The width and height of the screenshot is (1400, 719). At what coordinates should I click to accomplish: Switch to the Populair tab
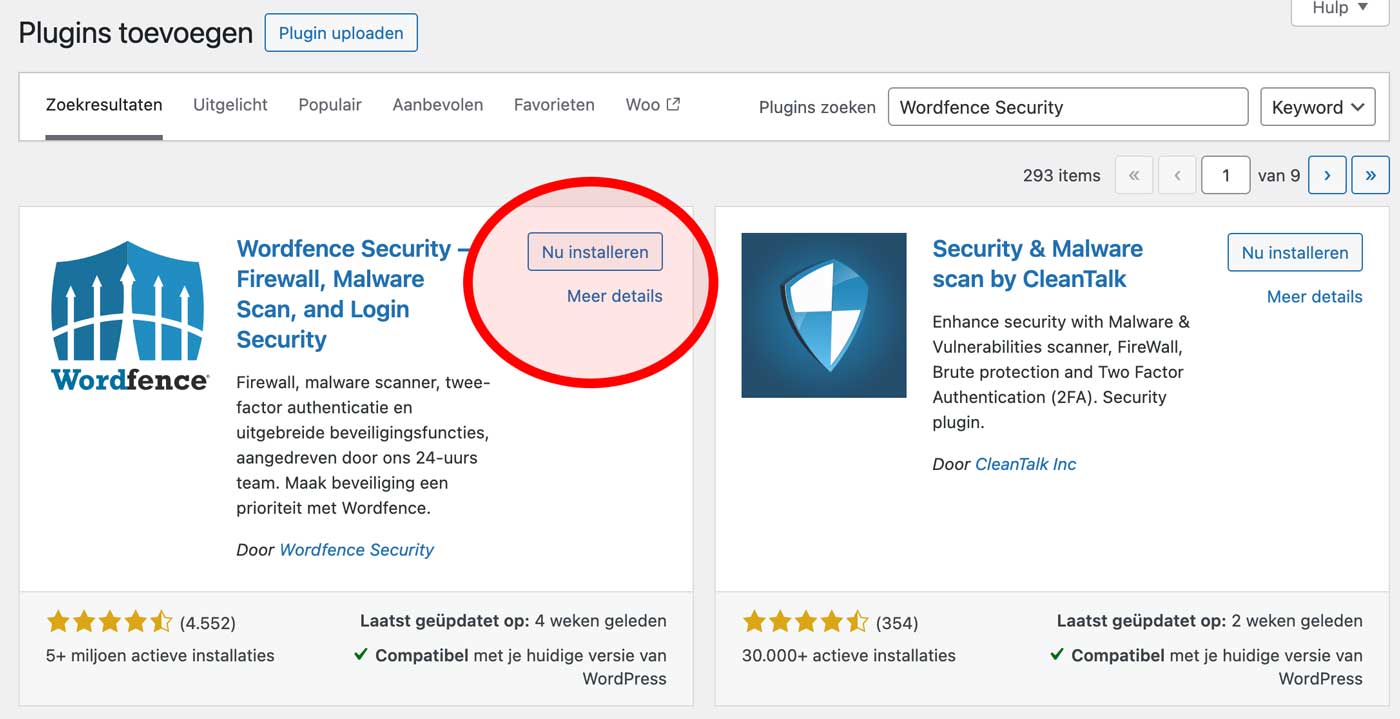click(330, 105)
